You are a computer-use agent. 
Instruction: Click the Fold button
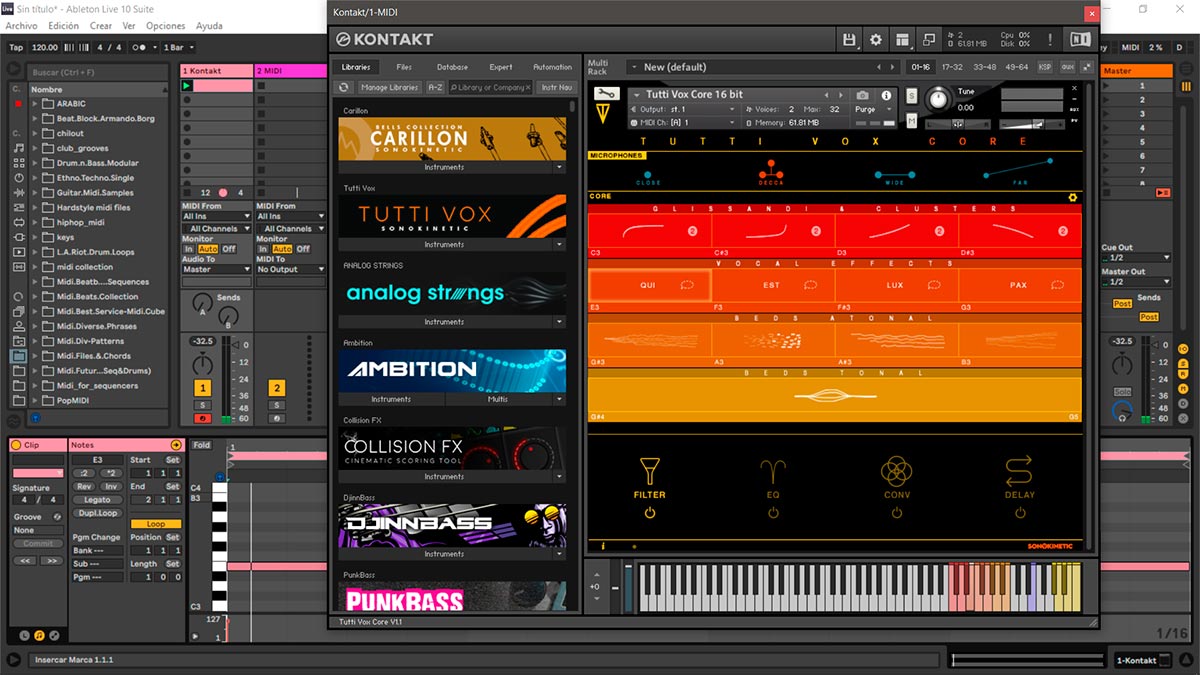202,445
